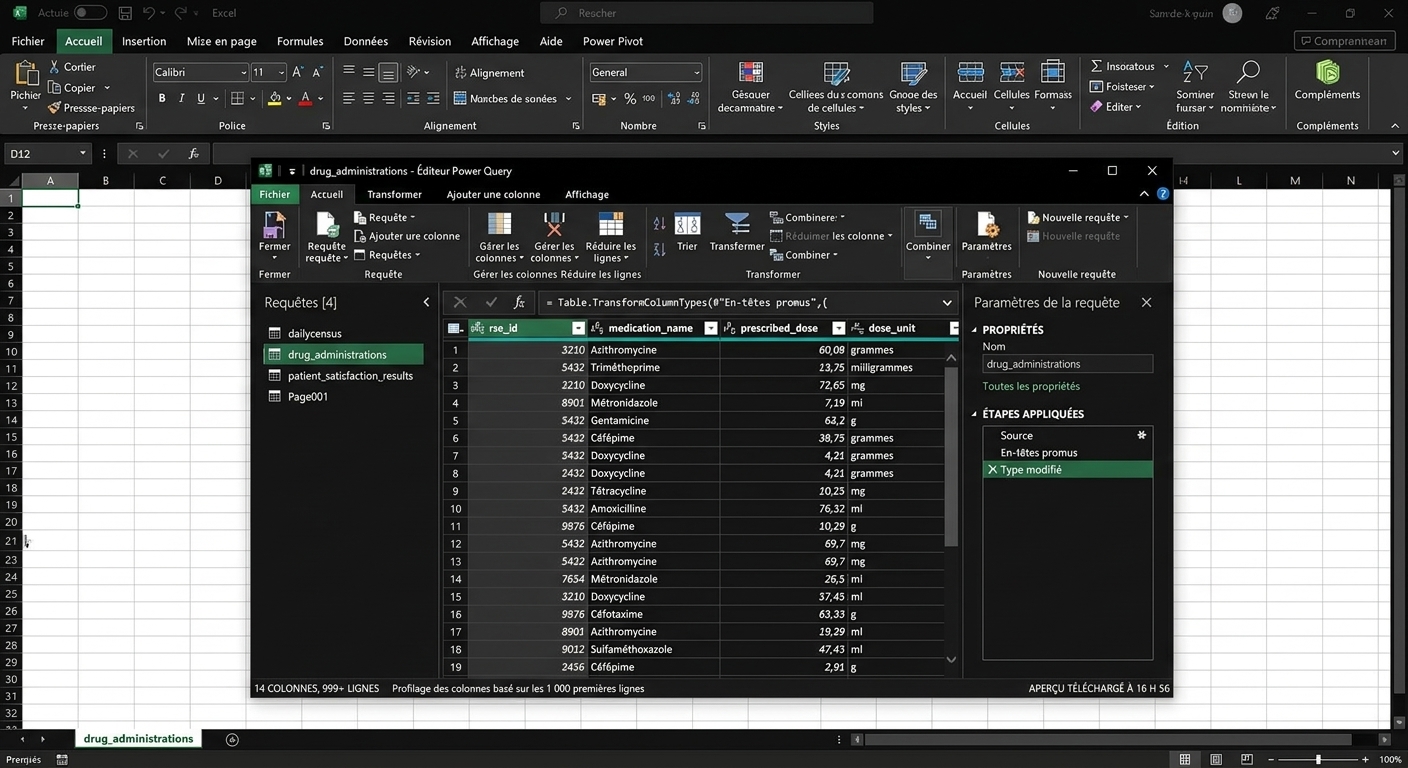Click the Pressse-papiers format painter brush

(54, 108)
